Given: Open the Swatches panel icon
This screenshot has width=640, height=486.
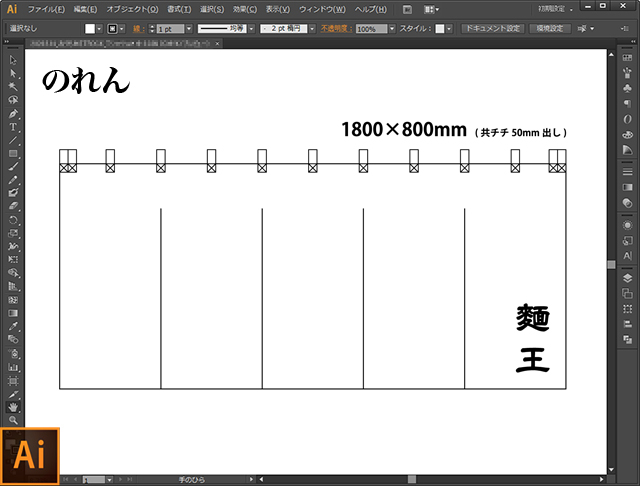Looking at the screenshot, I should [x=627, y=58].
